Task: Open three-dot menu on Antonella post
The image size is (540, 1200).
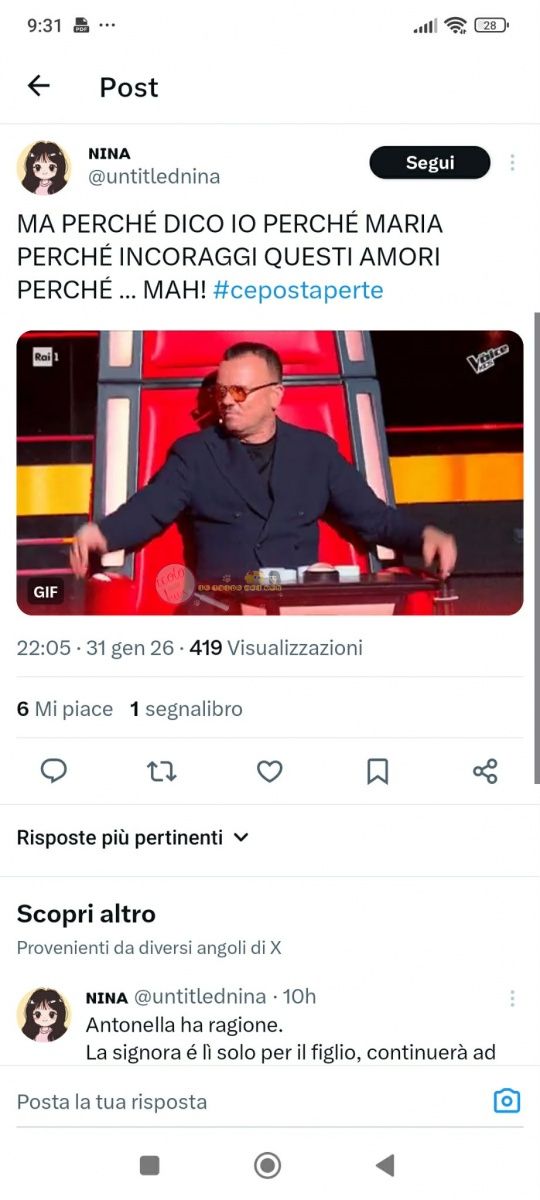Action: (512, 998)
